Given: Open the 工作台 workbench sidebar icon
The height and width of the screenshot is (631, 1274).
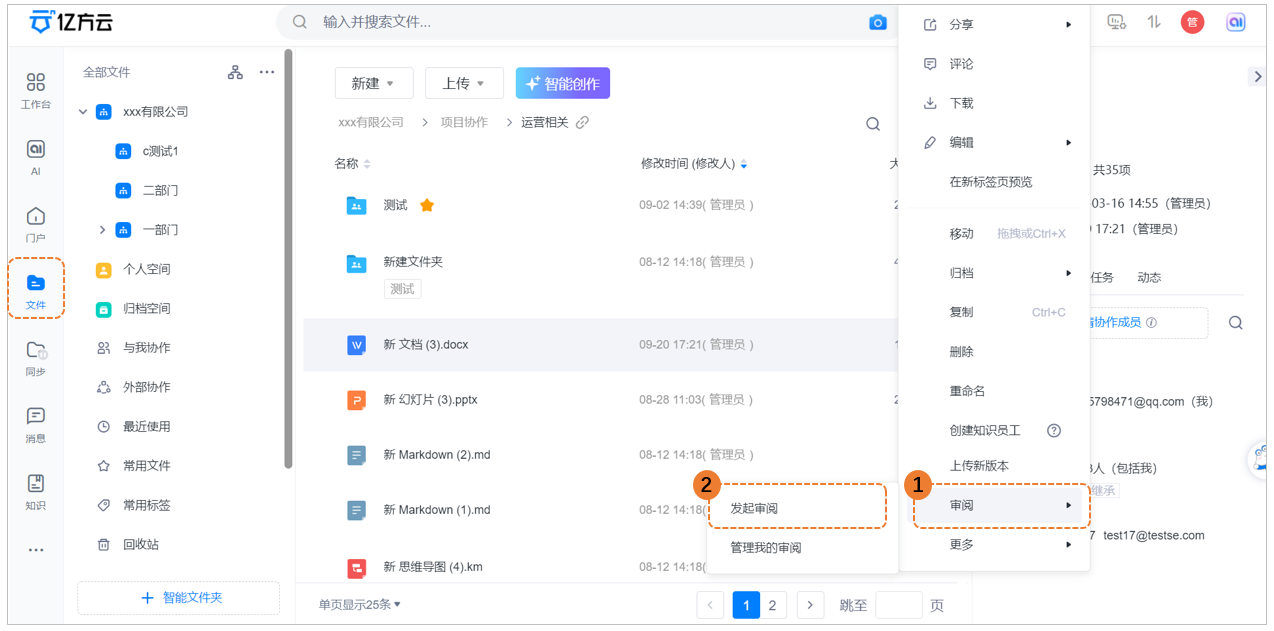Looking at the screenshot, I should pos(36,88).
